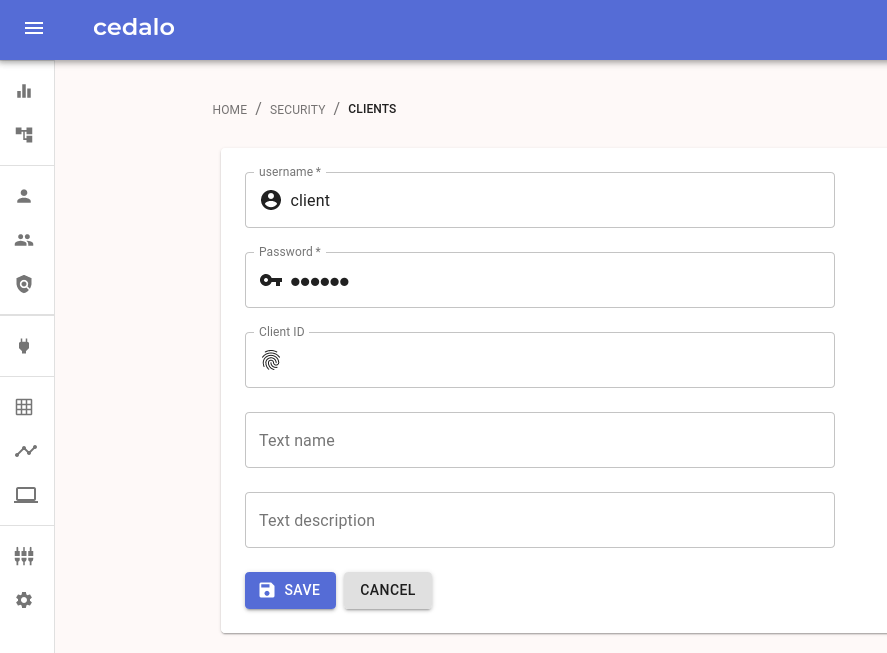The height and width of the screenshot is (653, 887).
Task: Select the single-person clients sidebar icon
Action: coord(24,196)
